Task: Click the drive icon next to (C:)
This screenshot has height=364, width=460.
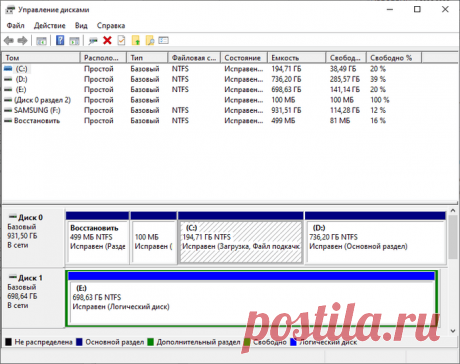Action: click(8, 69)
